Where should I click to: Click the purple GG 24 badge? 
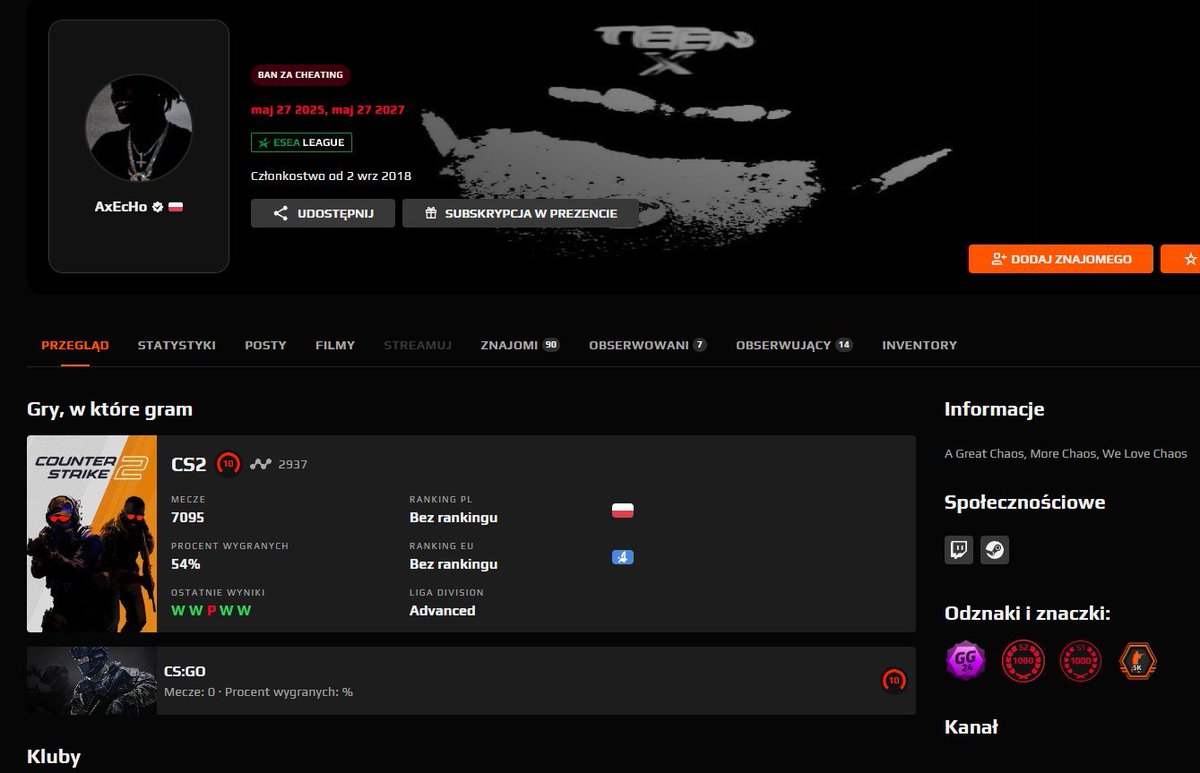pos(966,661)
